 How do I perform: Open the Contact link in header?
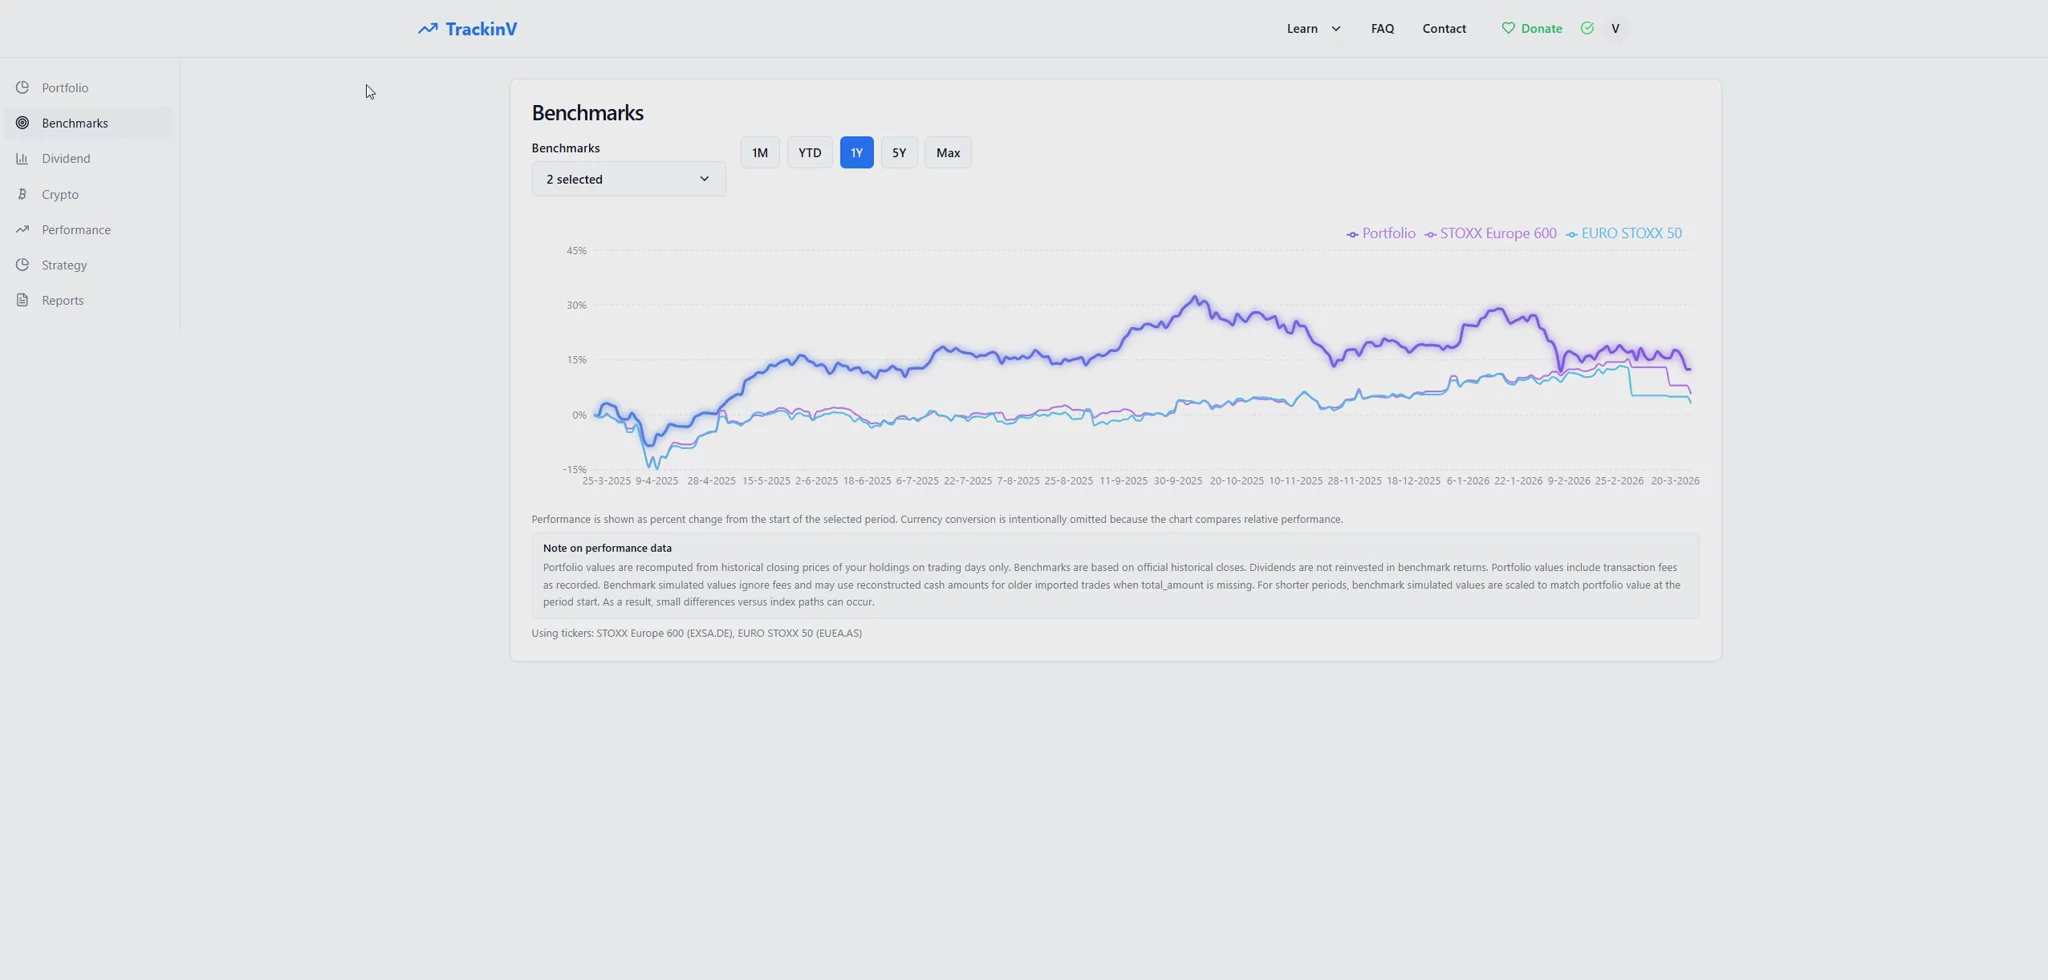[x=1444, y=29]
